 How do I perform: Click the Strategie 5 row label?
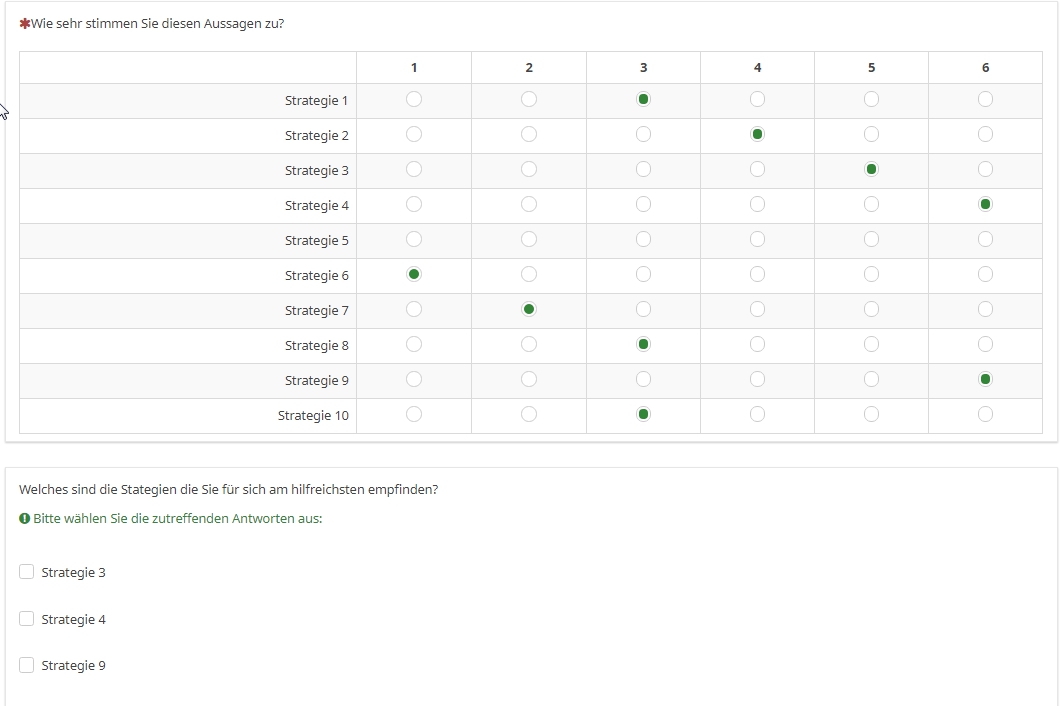point(316,240)
